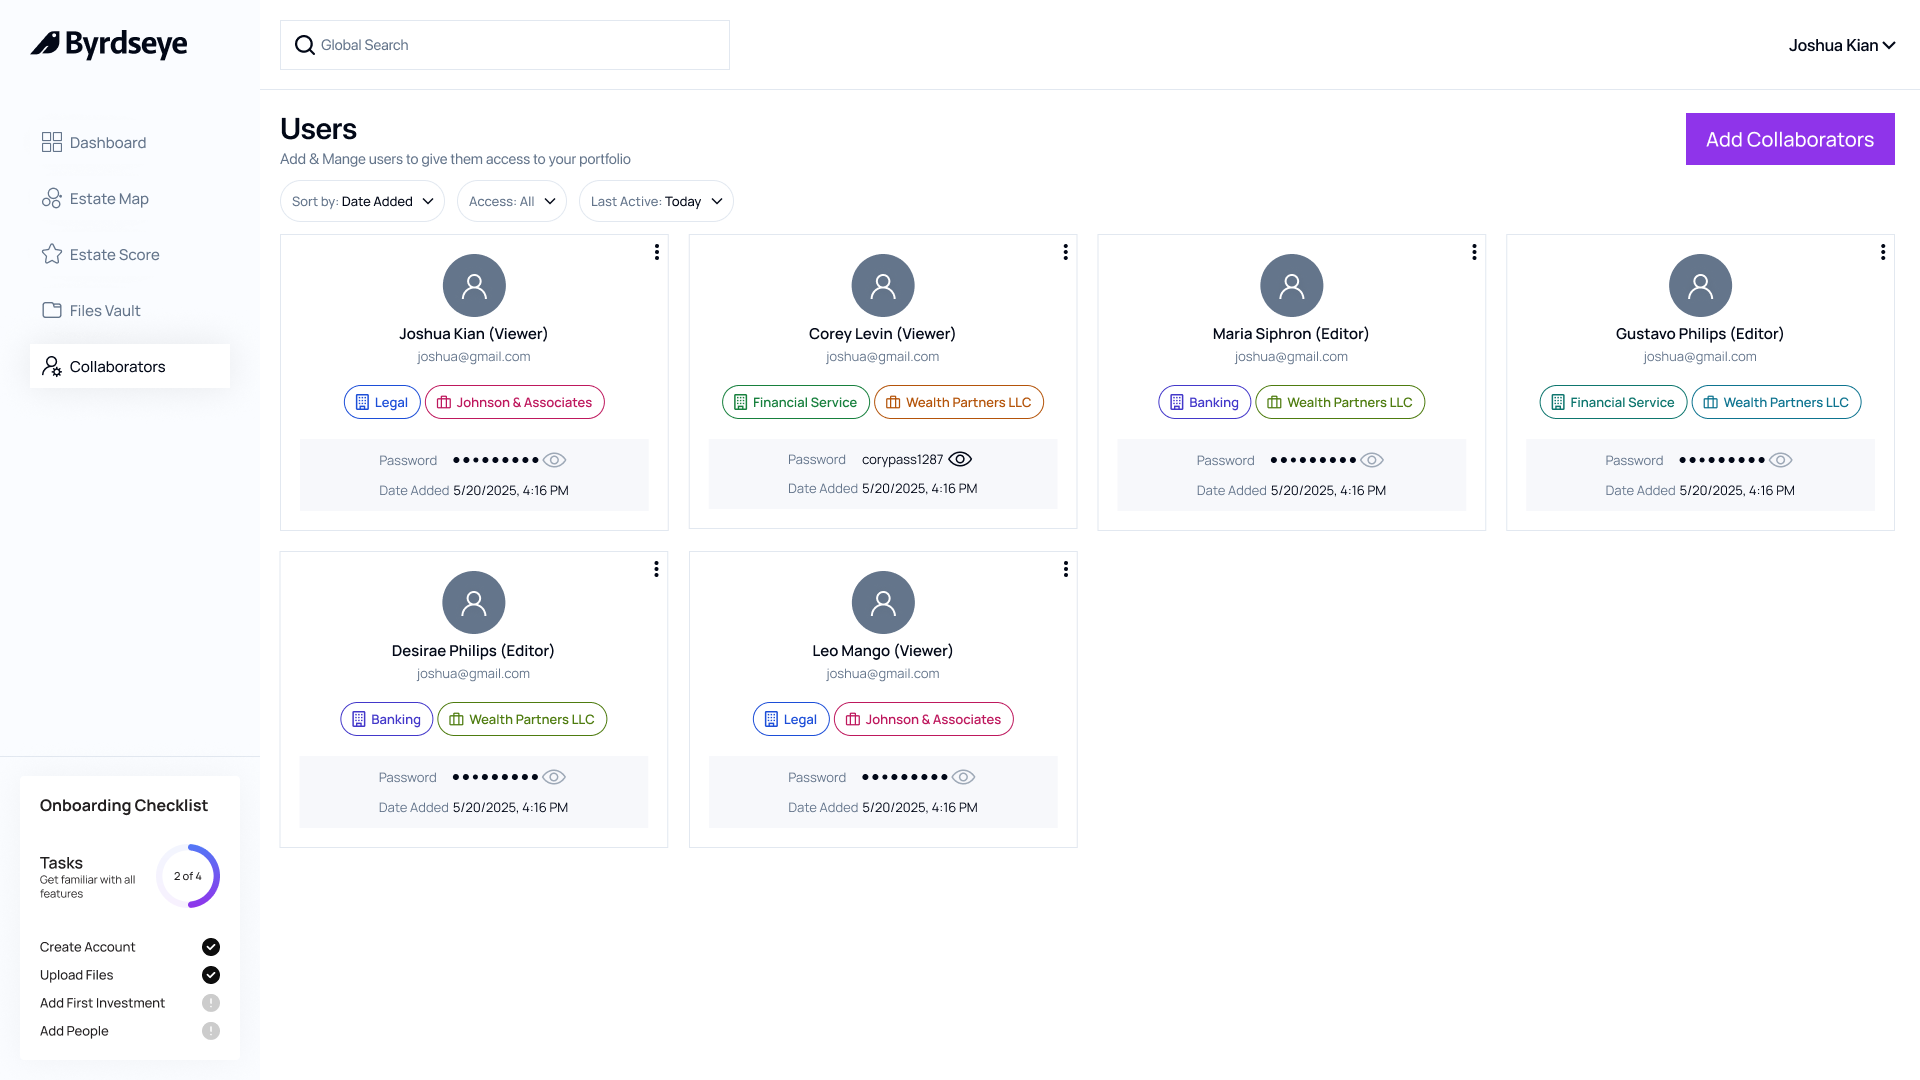Click Joshua Kian's avatar icon
Screen dimensions: 1920x1080
pyautogui.click(x=474, y=286)
